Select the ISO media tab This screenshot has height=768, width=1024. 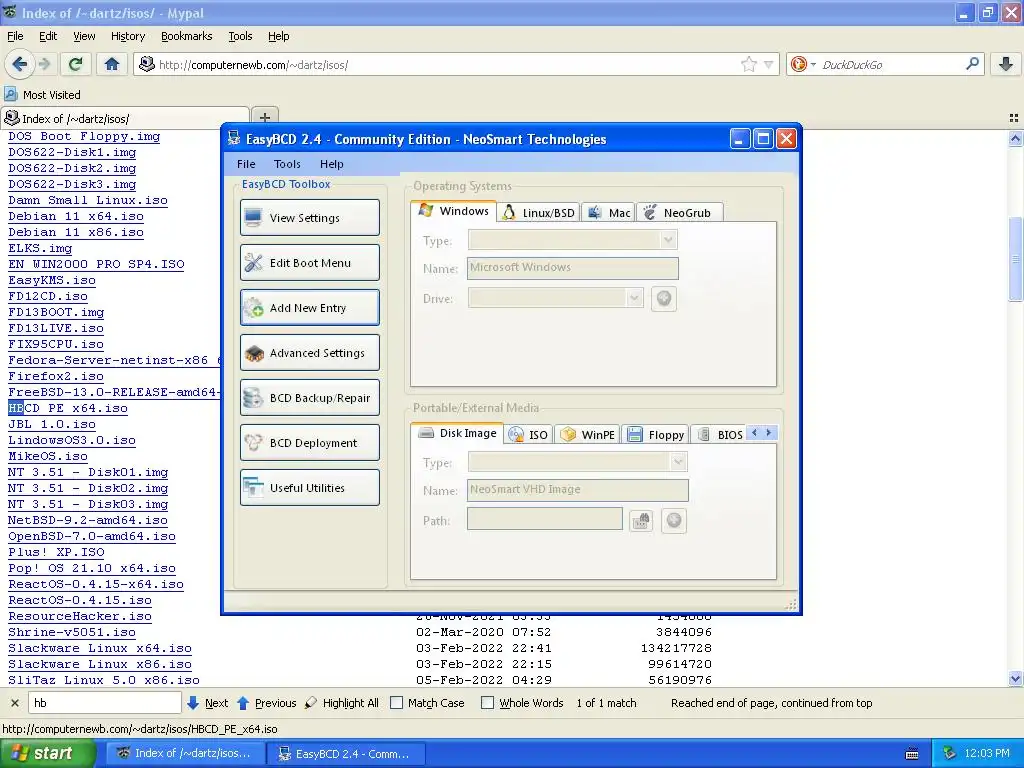[528, 434]
